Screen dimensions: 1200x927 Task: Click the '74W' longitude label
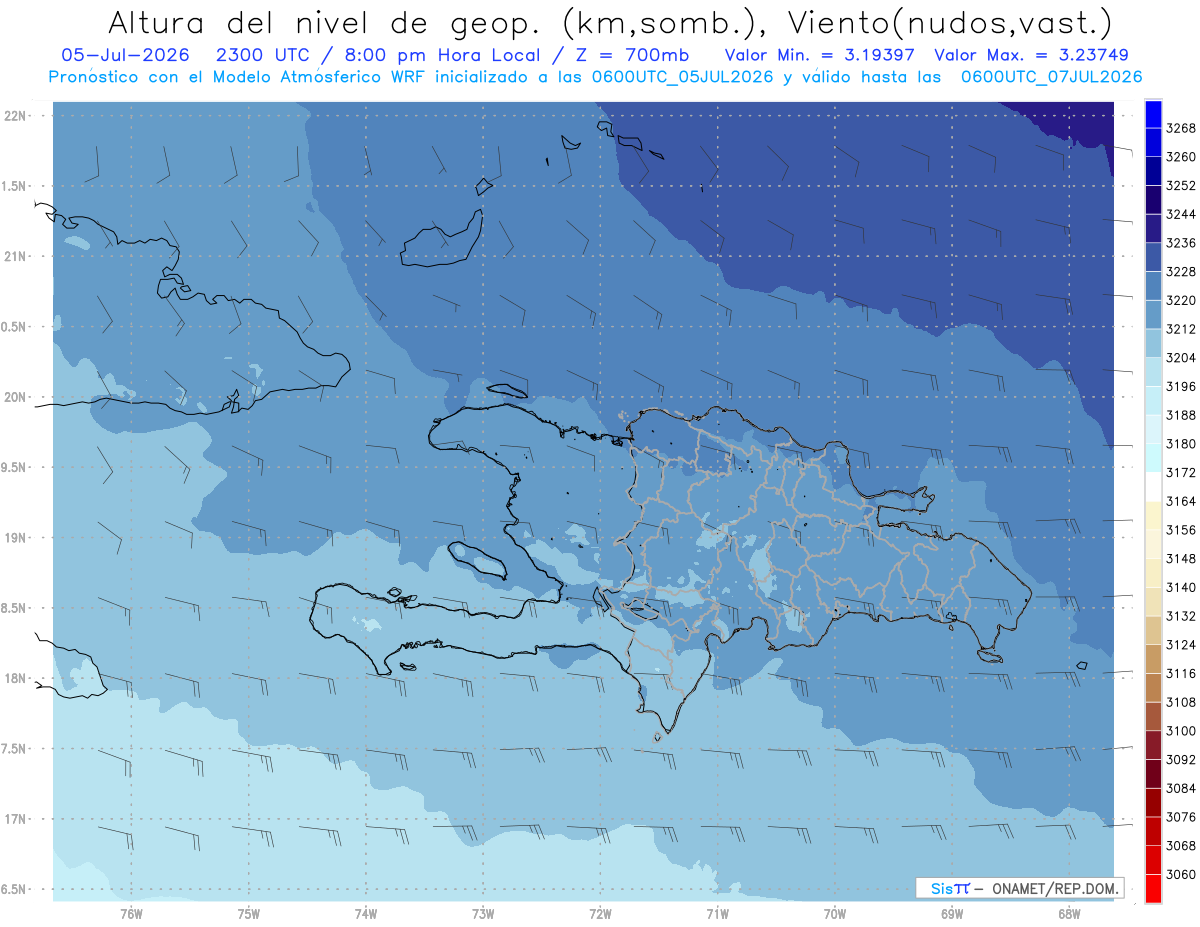pyautogui.click(x=366, y=913)
